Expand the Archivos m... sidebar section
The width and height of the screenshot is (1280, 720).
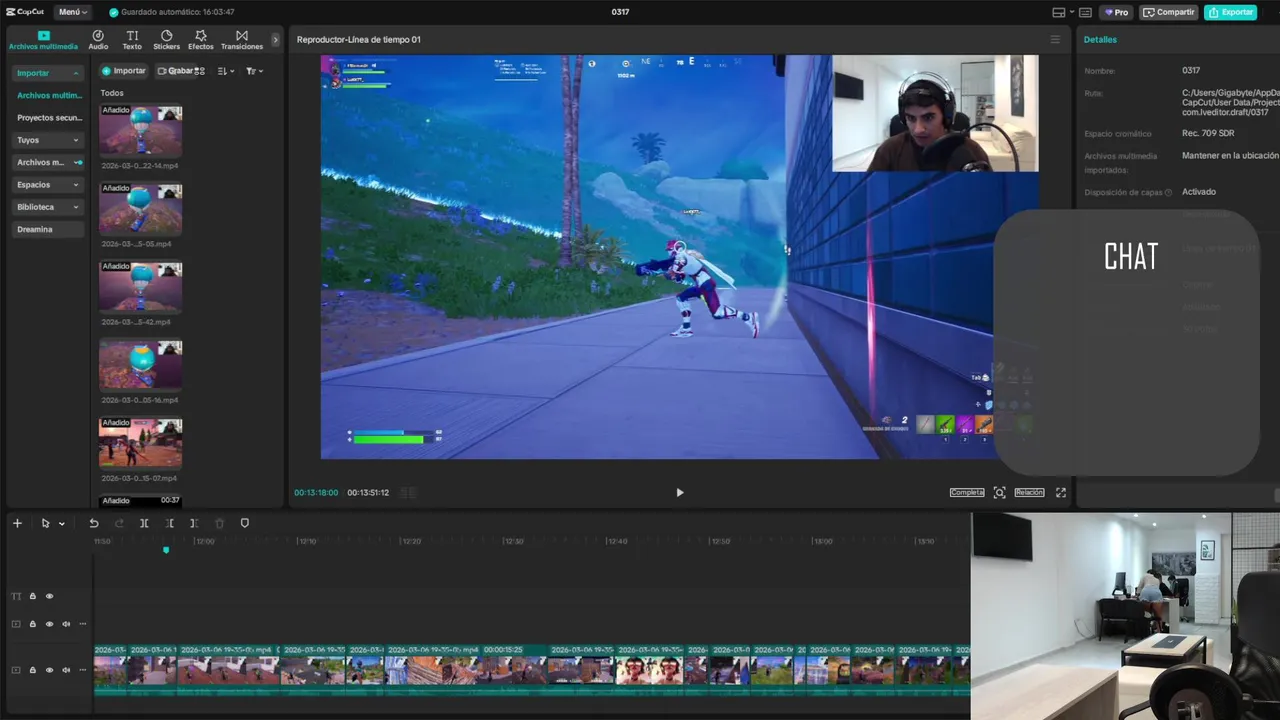click(48, 162)
